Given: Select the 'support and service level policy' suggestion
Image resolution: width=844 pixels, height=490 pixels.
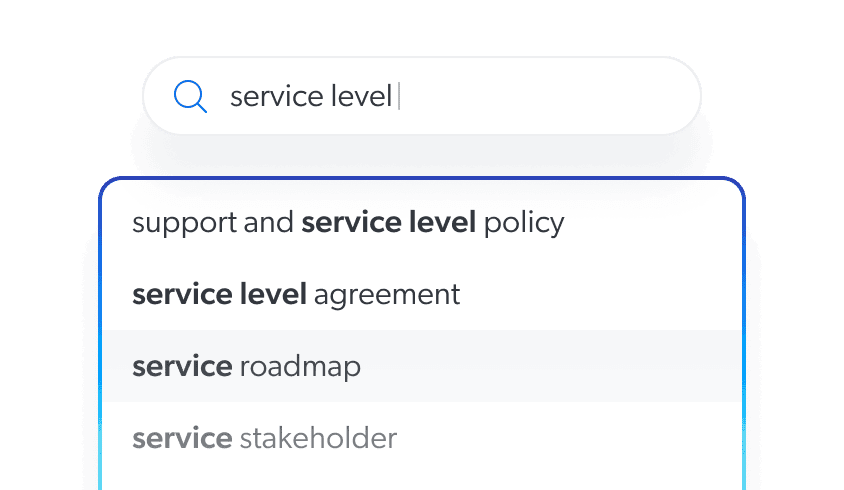Looking at the screenshot, I should pyautogui.click(x=348, y=222).
